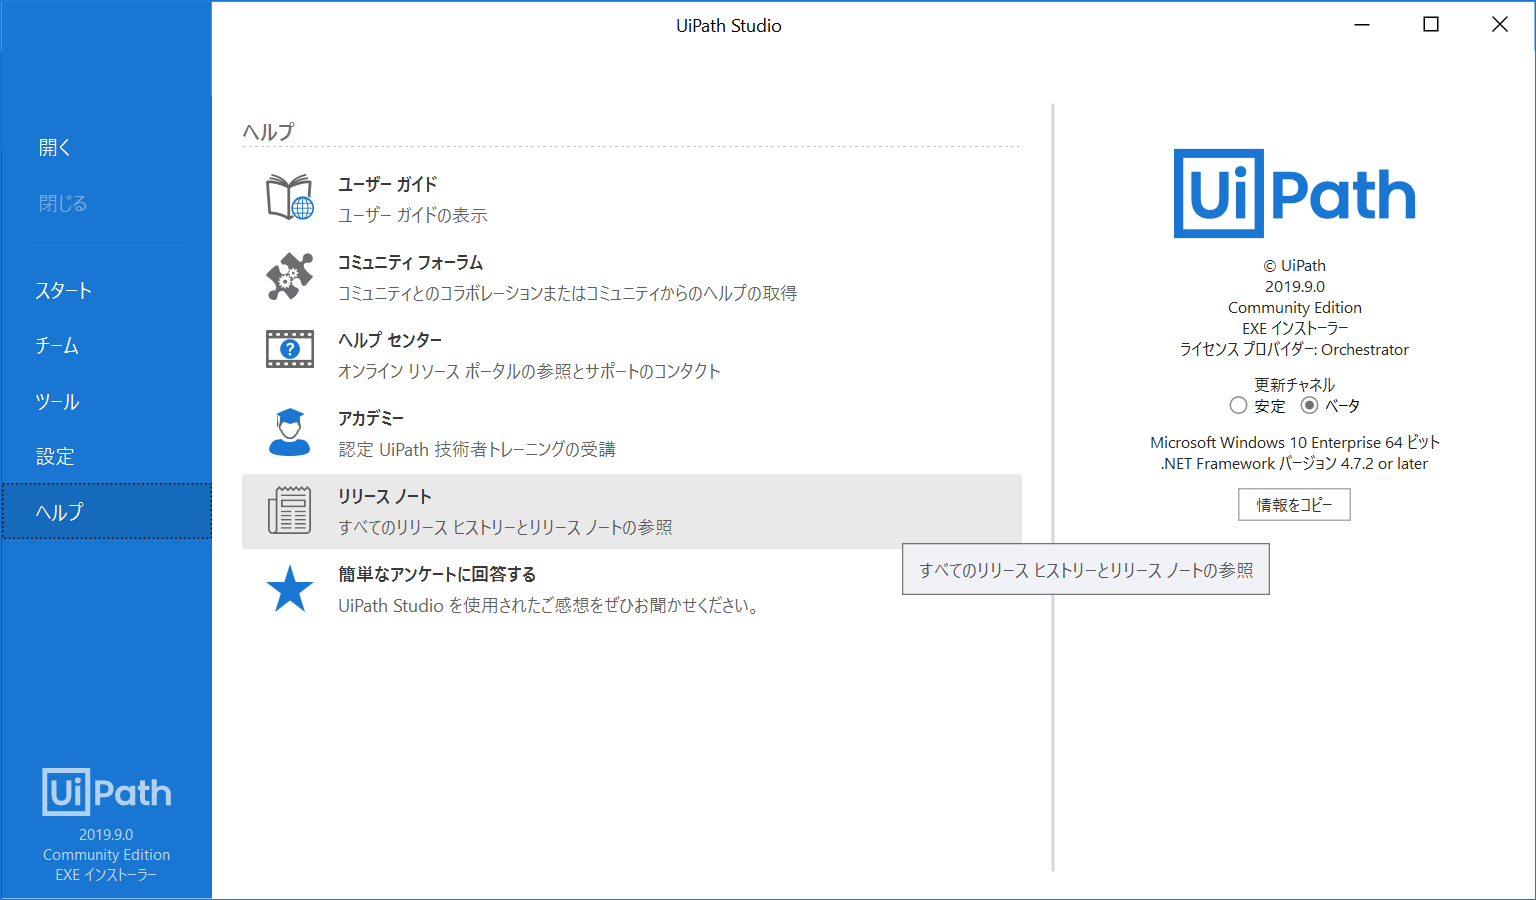Open the ツール section
This screenshot has height=900, width=1536.
[x=56, y=401]
